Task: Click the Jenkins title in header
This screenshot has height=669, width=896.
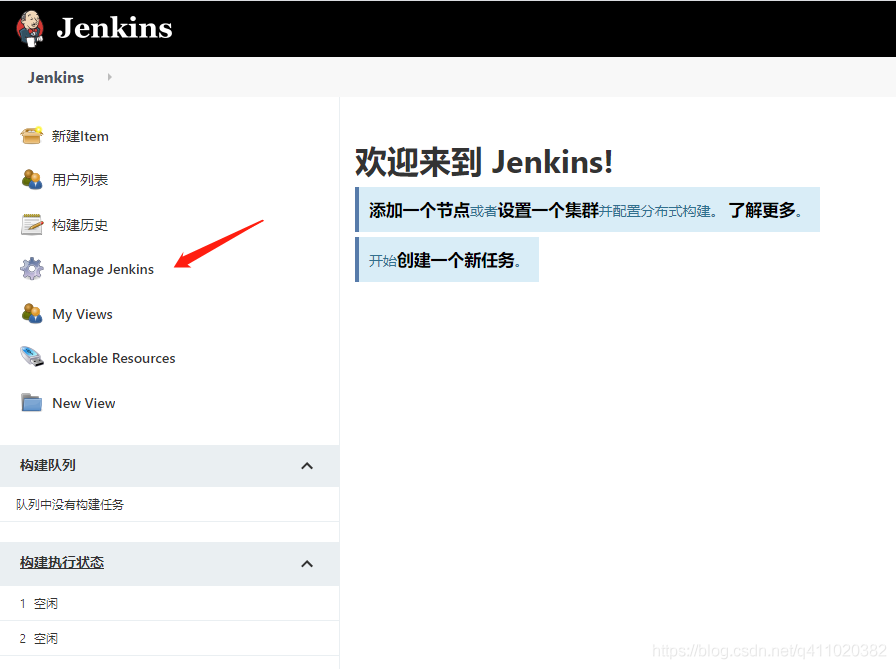Action: click(x=114, y=28)
